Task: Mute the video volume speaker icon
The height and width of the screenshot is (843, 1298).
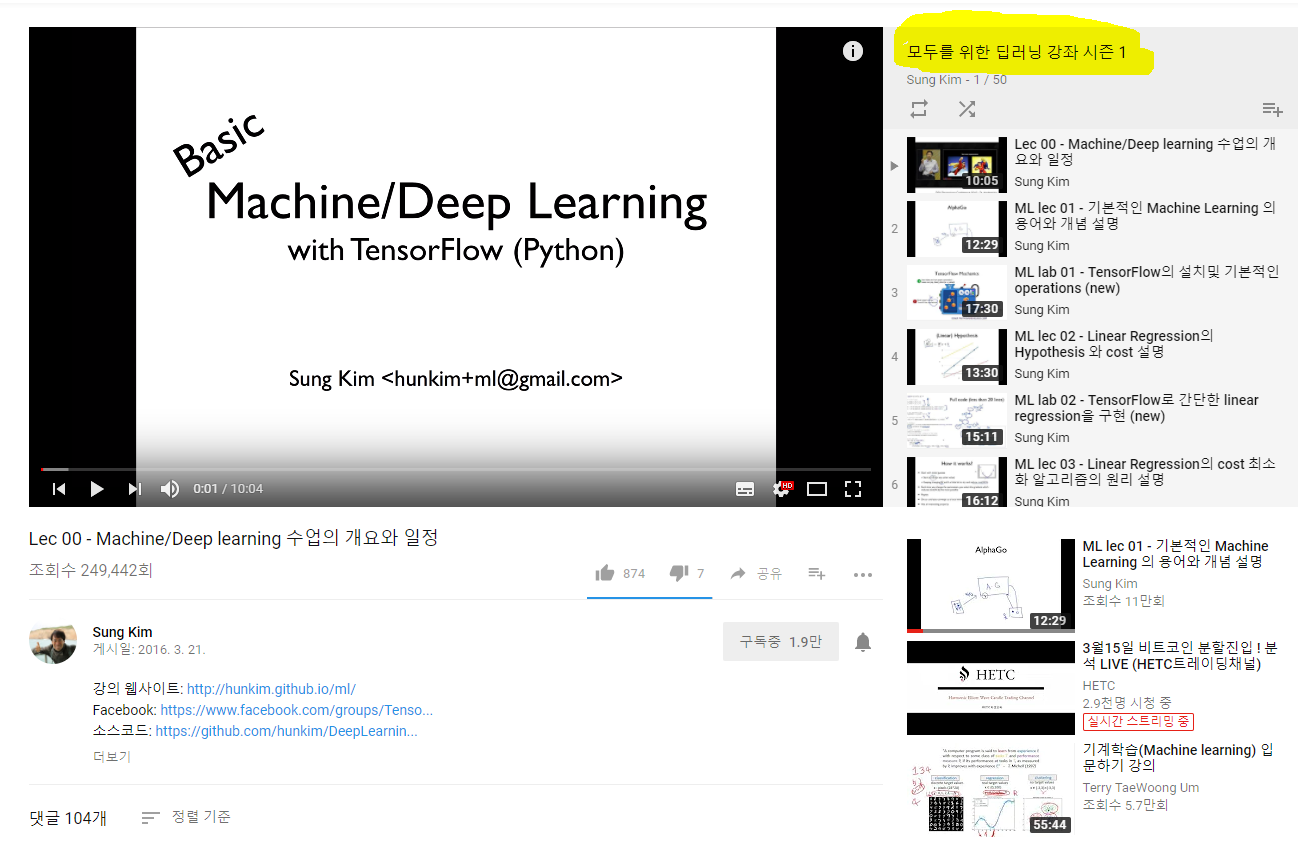Action: (170, 489)
